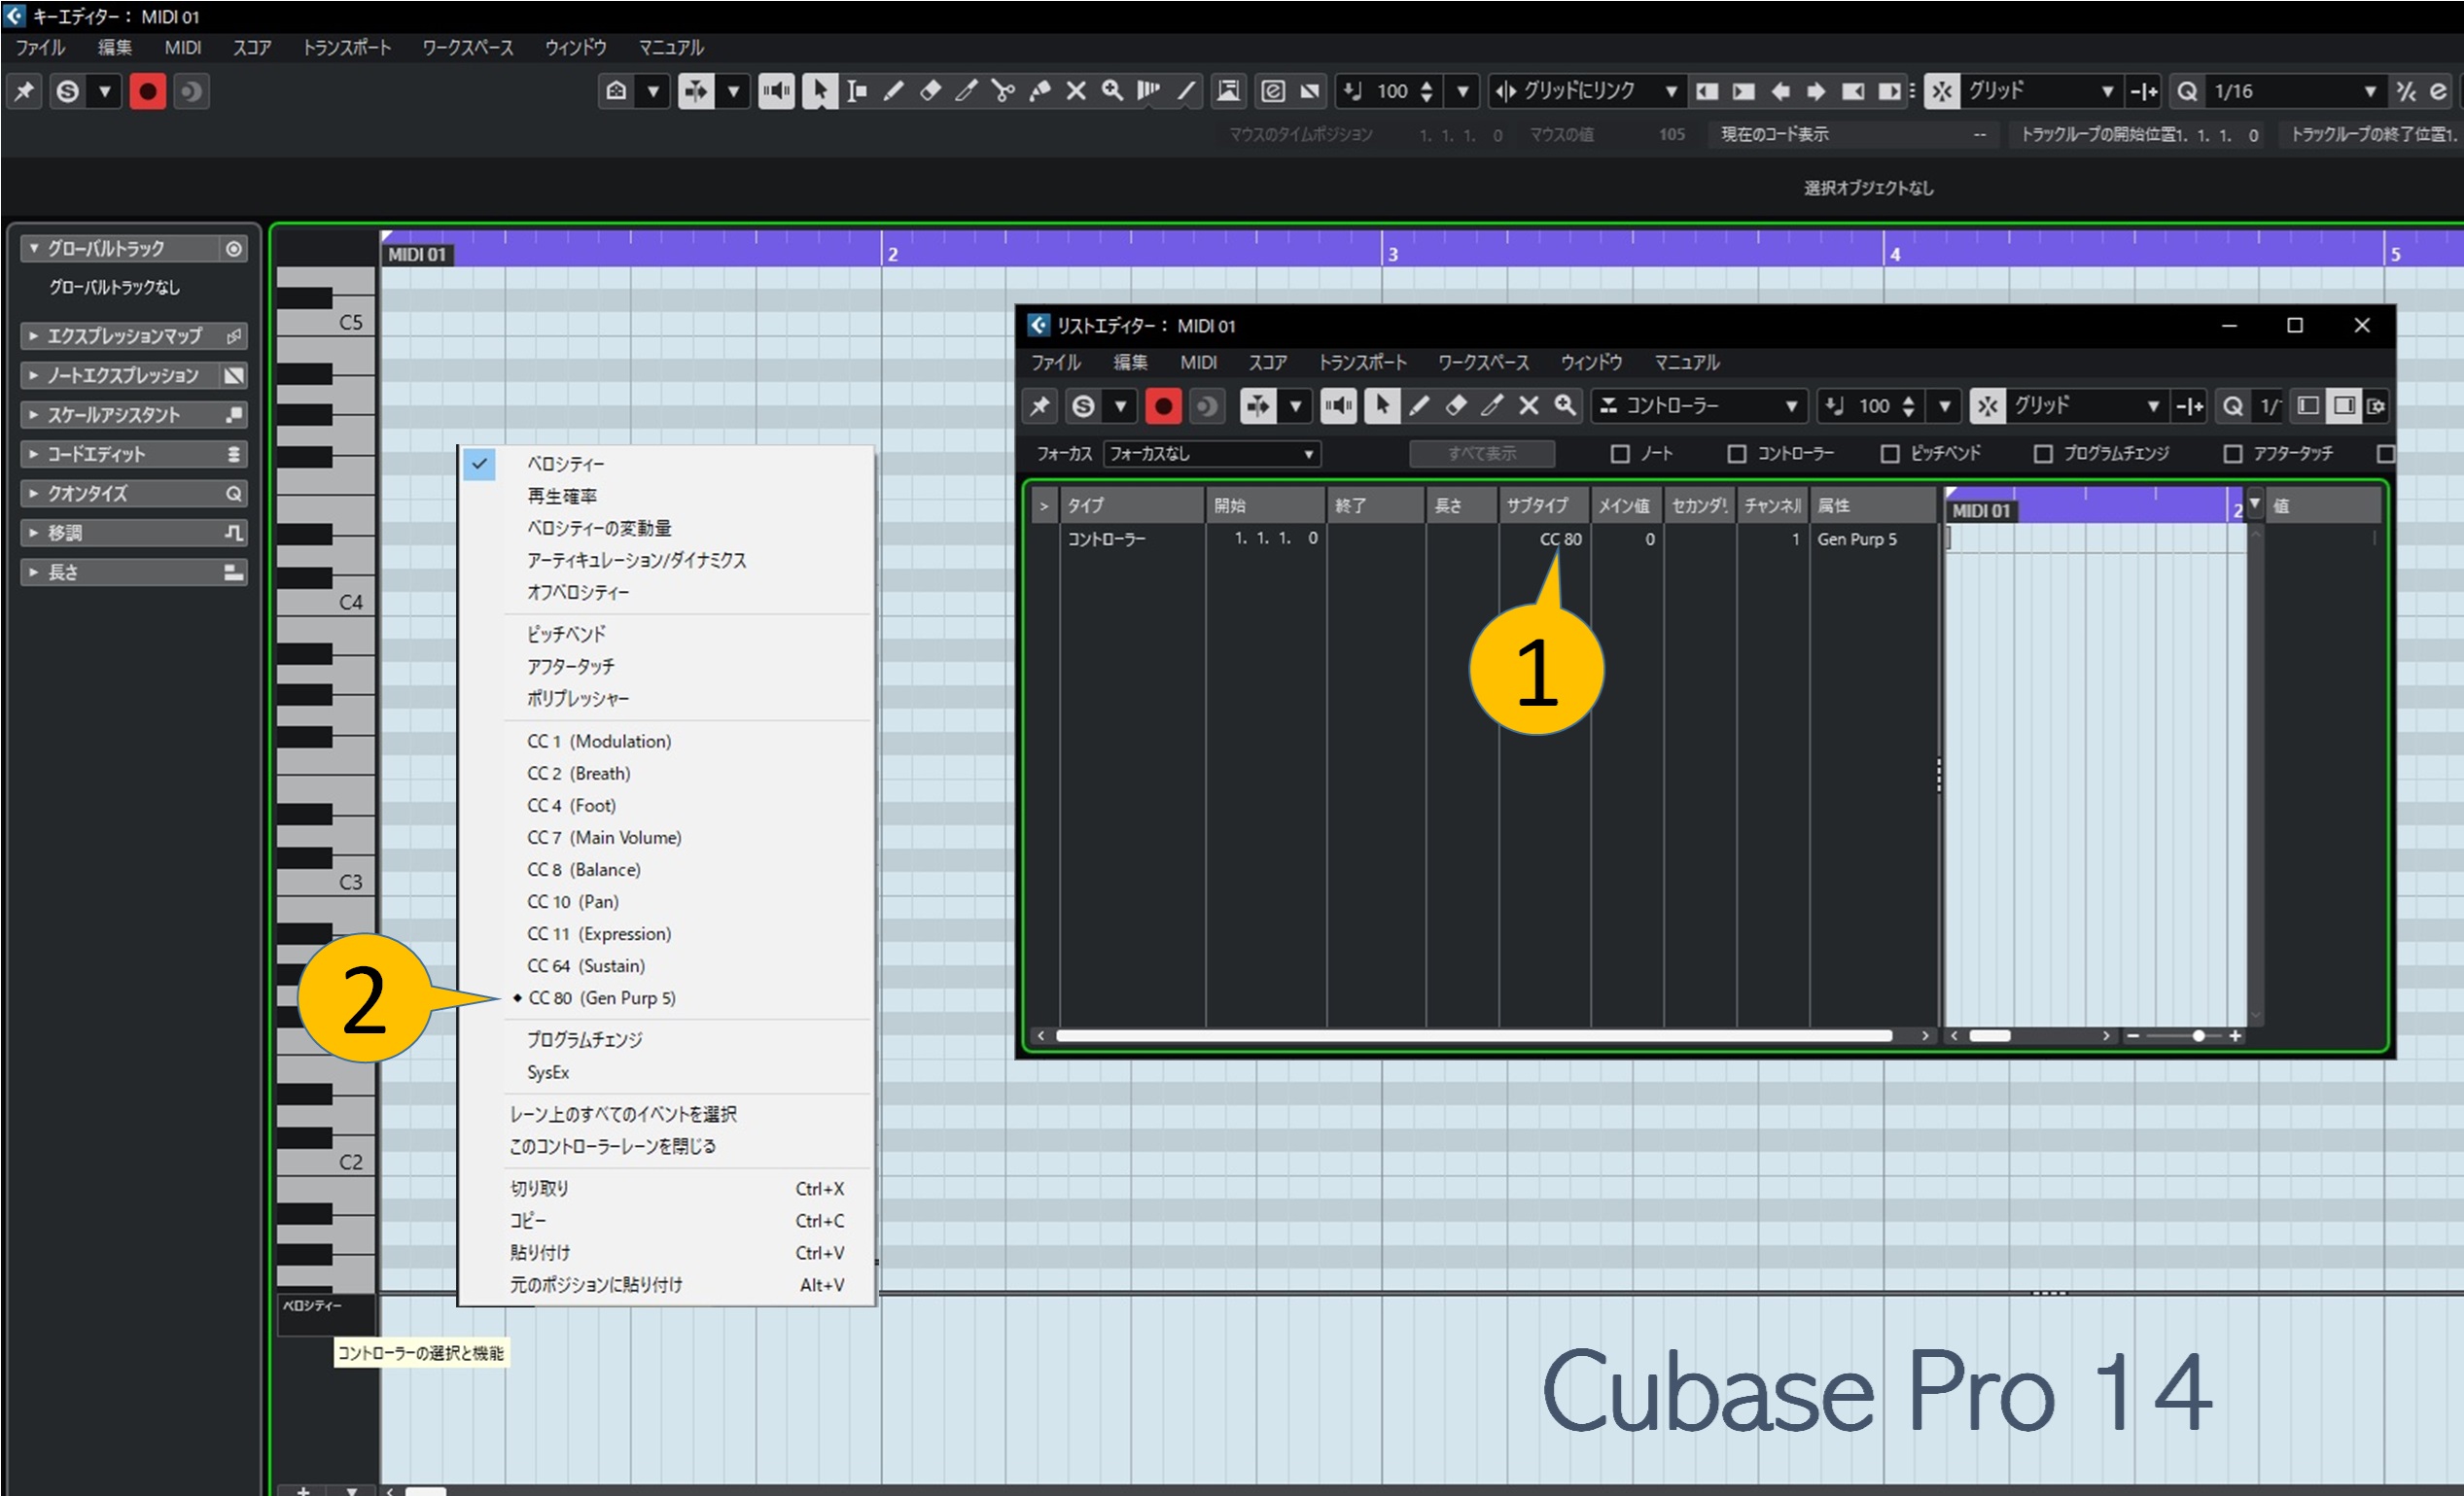
Task: Click the List Editor event list horizontal scrollbar
Action: [x=1473, y=1036]
